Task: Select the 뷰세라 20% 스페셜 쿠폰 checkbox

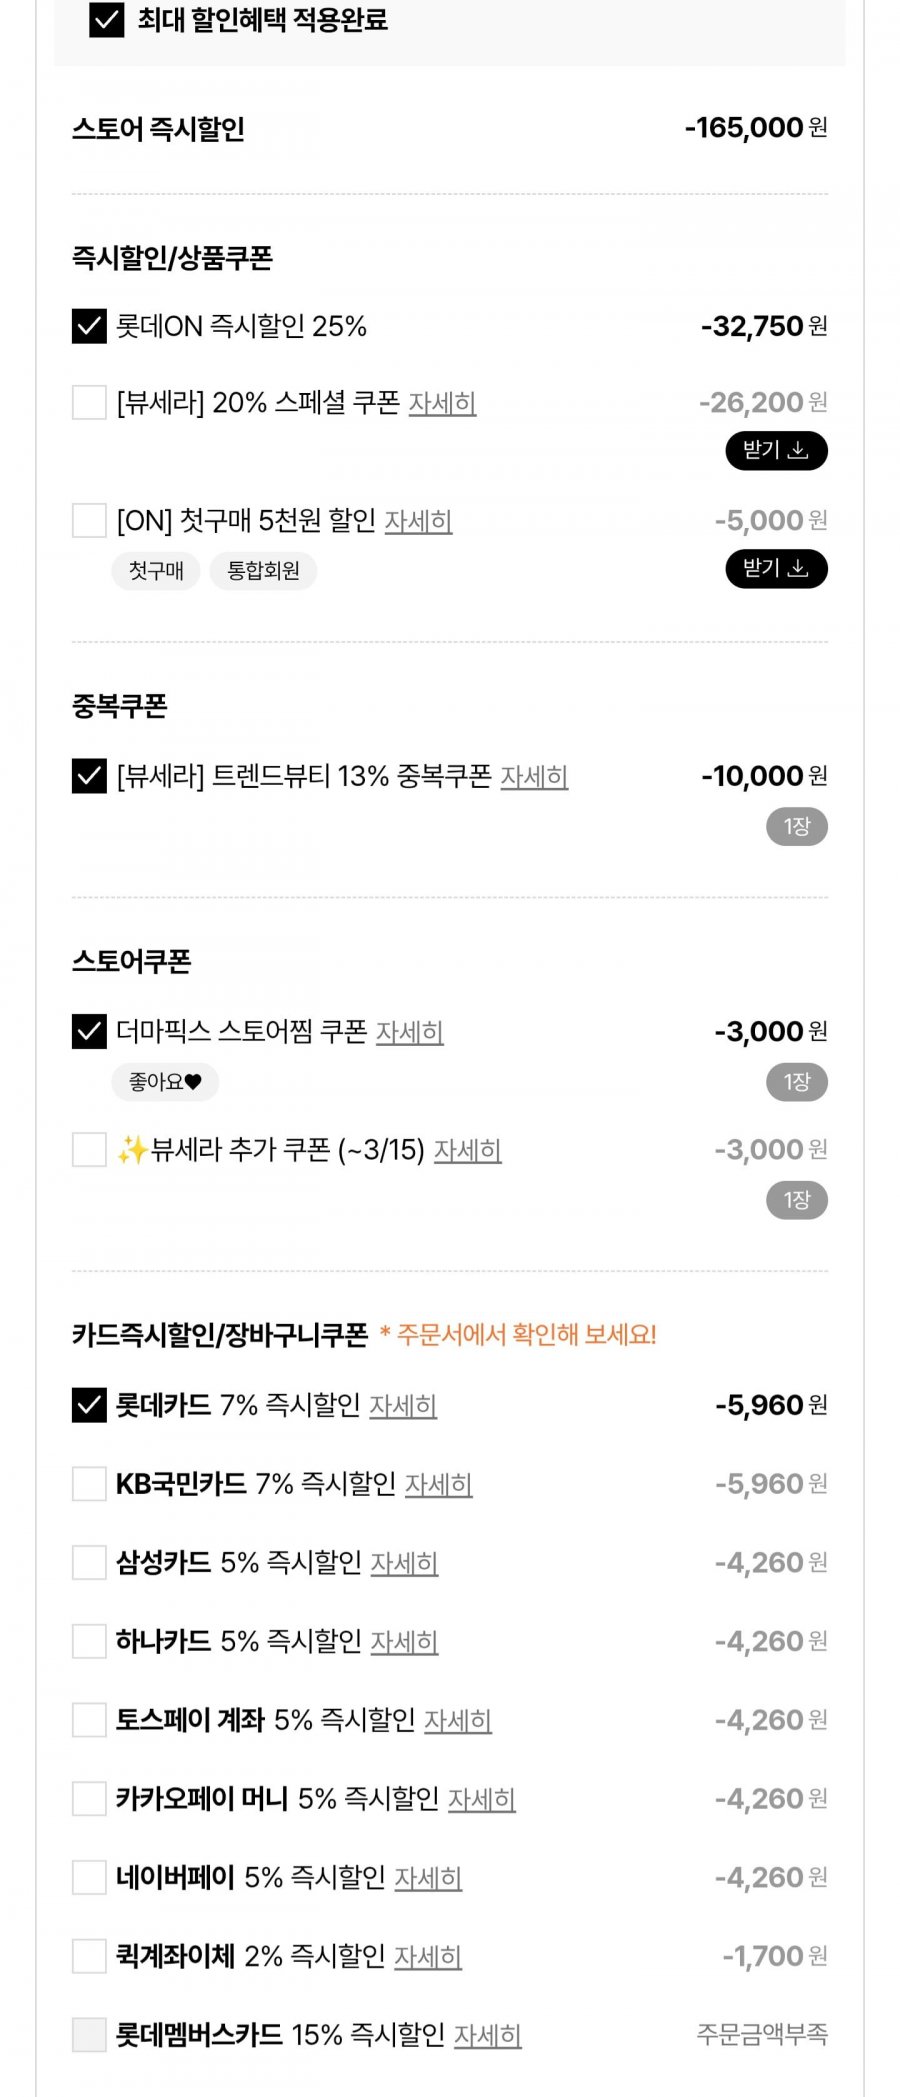Action: pyautogui.click(x=89, y=403)
